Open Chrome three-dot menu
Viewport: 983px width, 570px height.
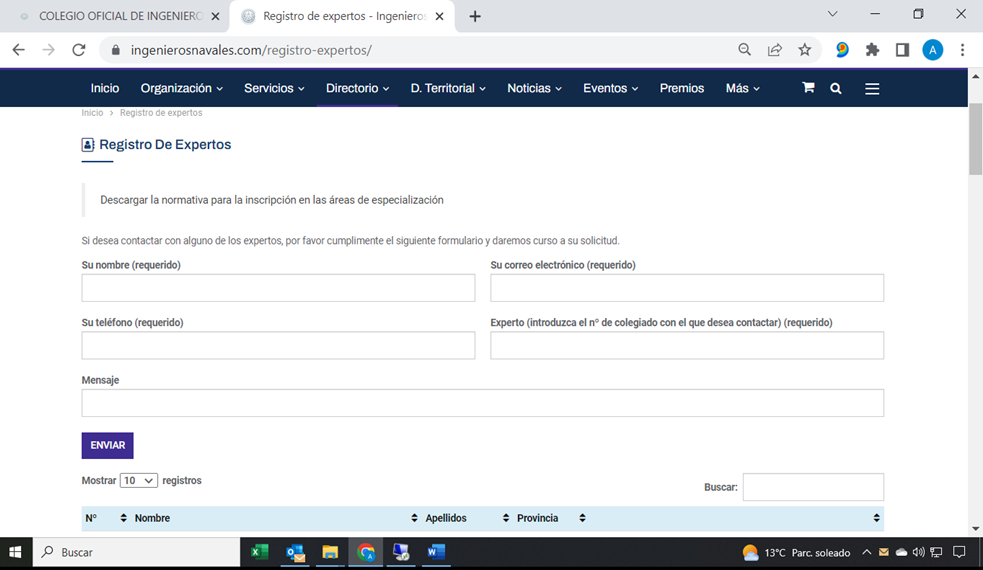(962, 50)
